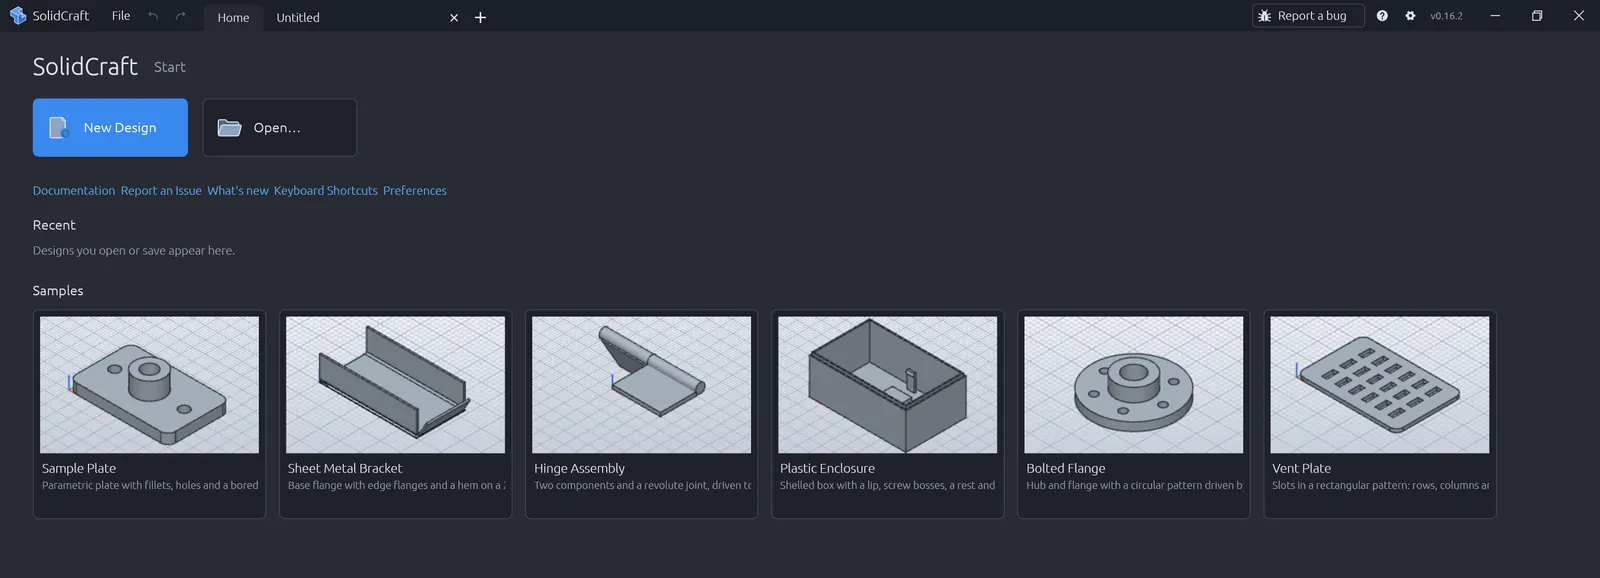Click the SolidCraft logo icon in title bar

pyautogui.click(x=17, y=16)
